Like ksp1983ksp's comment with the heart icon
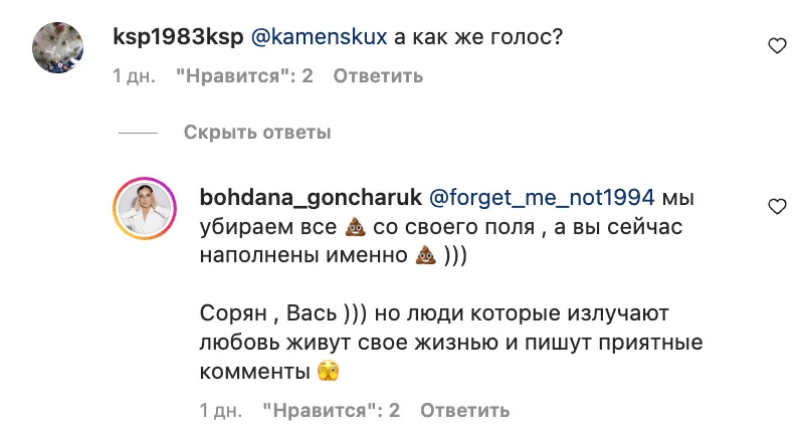Screen dimensions: 802x435 (x=776, y=45)
